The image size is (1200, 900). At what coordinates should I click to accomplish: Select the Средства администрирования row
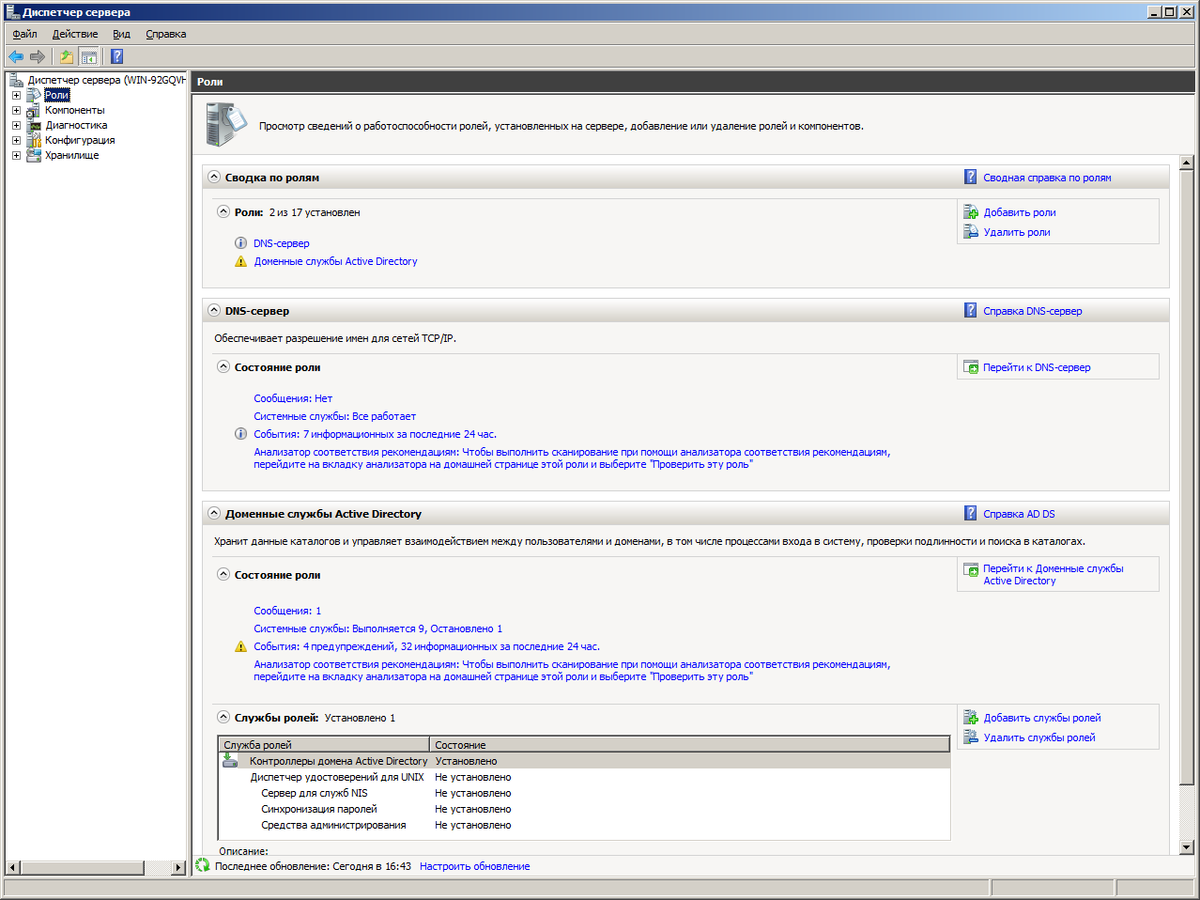[x=583, y=825]
